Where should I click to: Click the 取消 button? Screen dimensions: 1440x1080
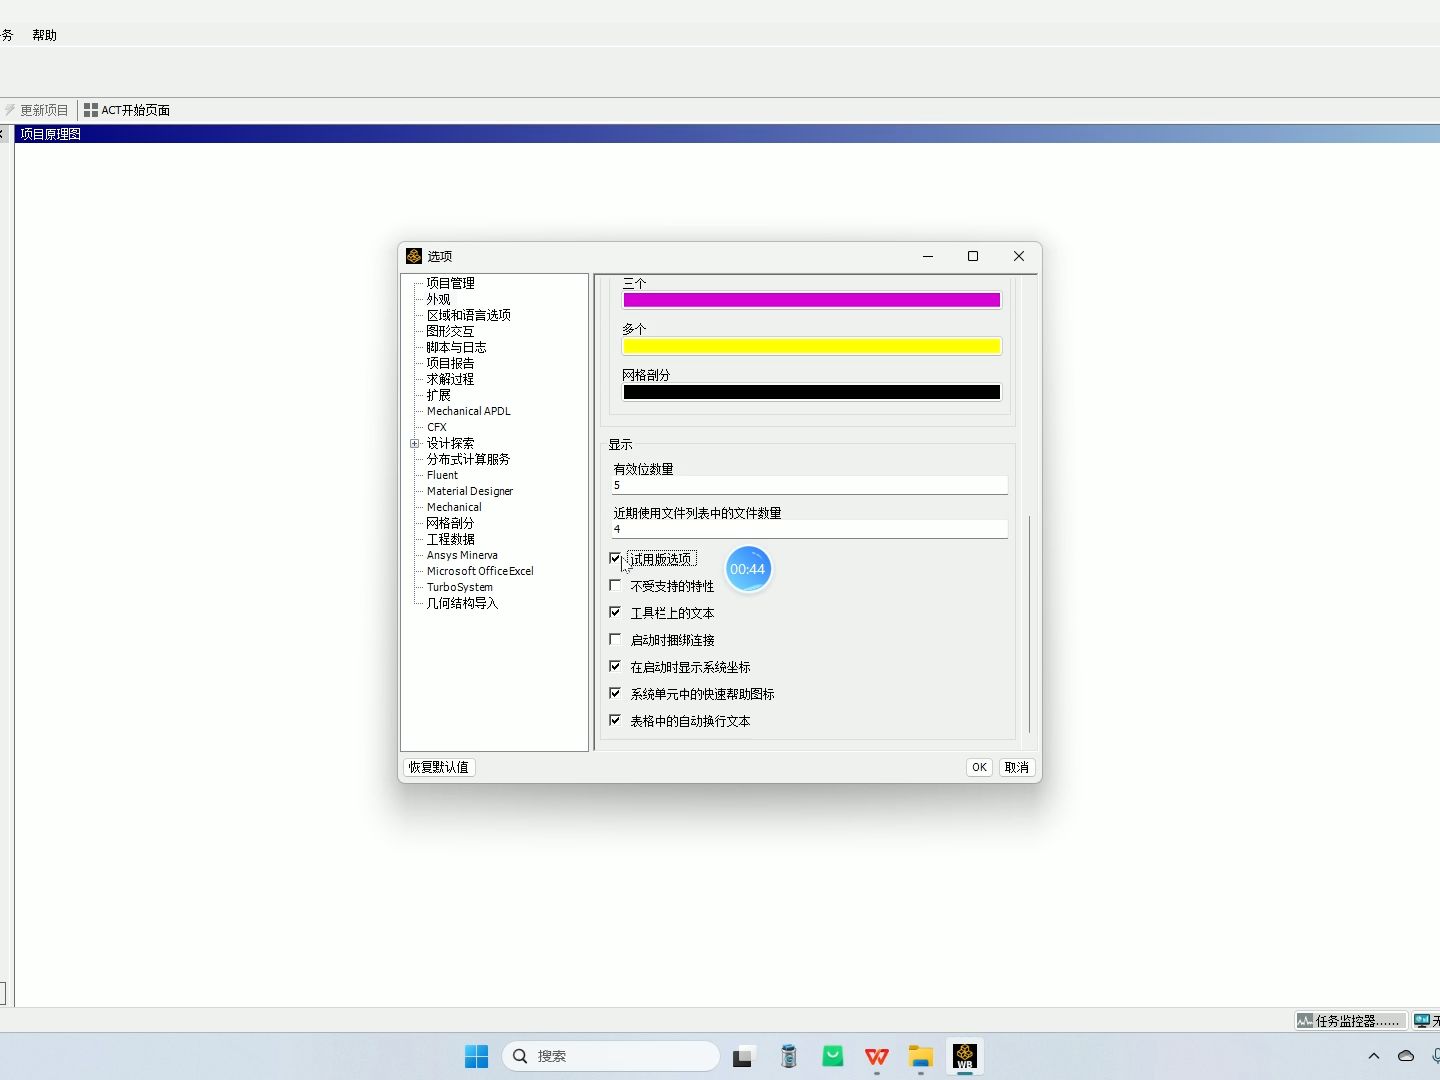pos(1017,767)
